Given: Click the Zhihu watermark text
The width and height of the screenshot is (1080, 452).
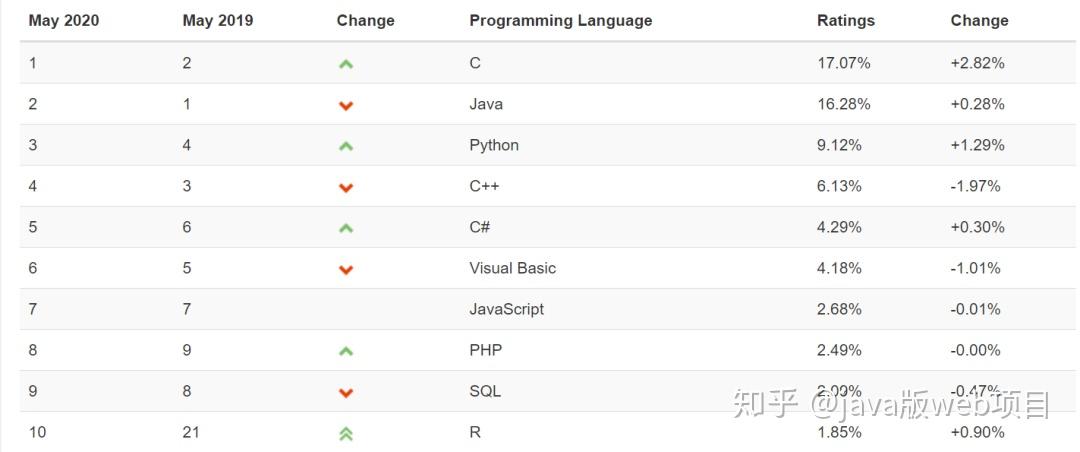Looking at the screenshot, I should click(891, 405).
